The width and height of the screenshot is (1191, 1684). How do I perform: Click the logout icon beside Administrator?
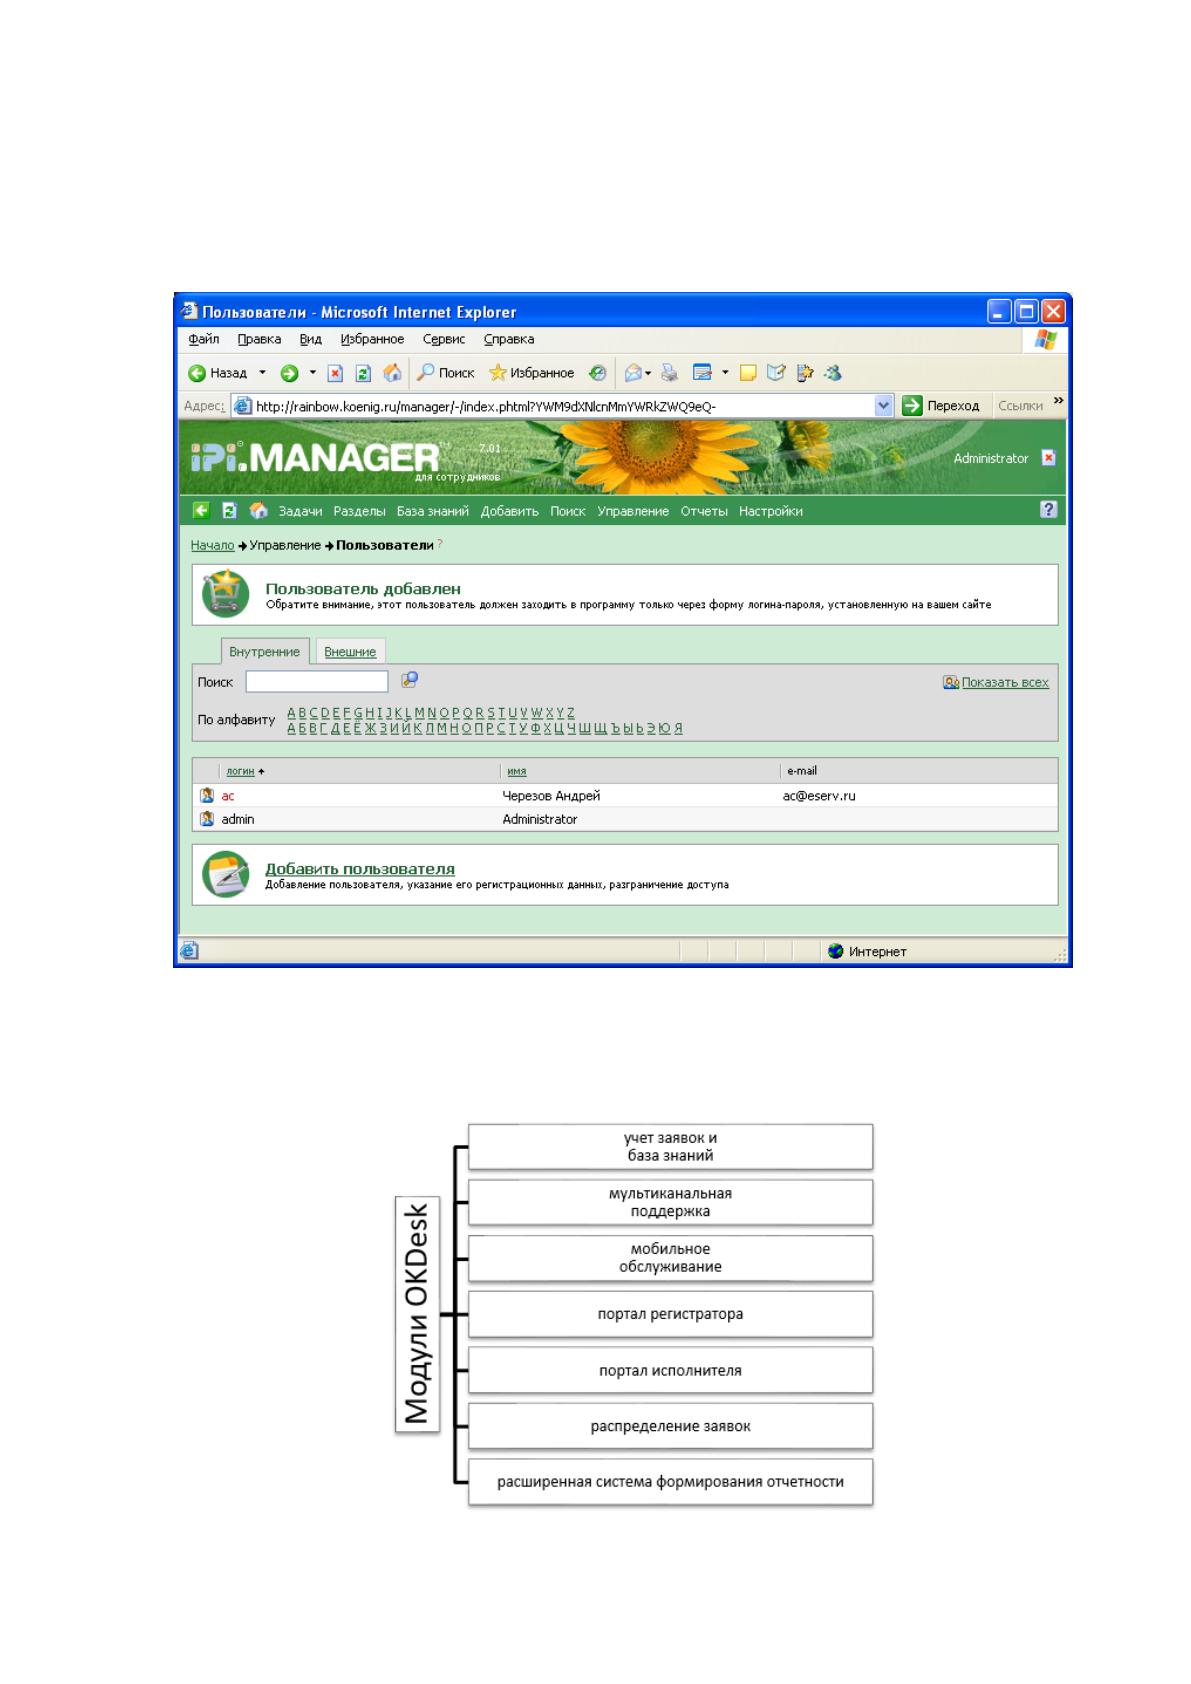[1048, 458]
